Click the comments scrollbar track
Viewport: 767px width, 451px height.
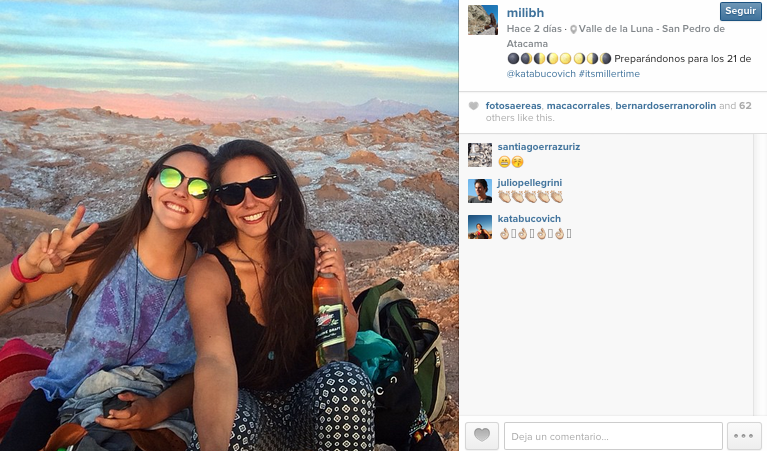point(760,274)
